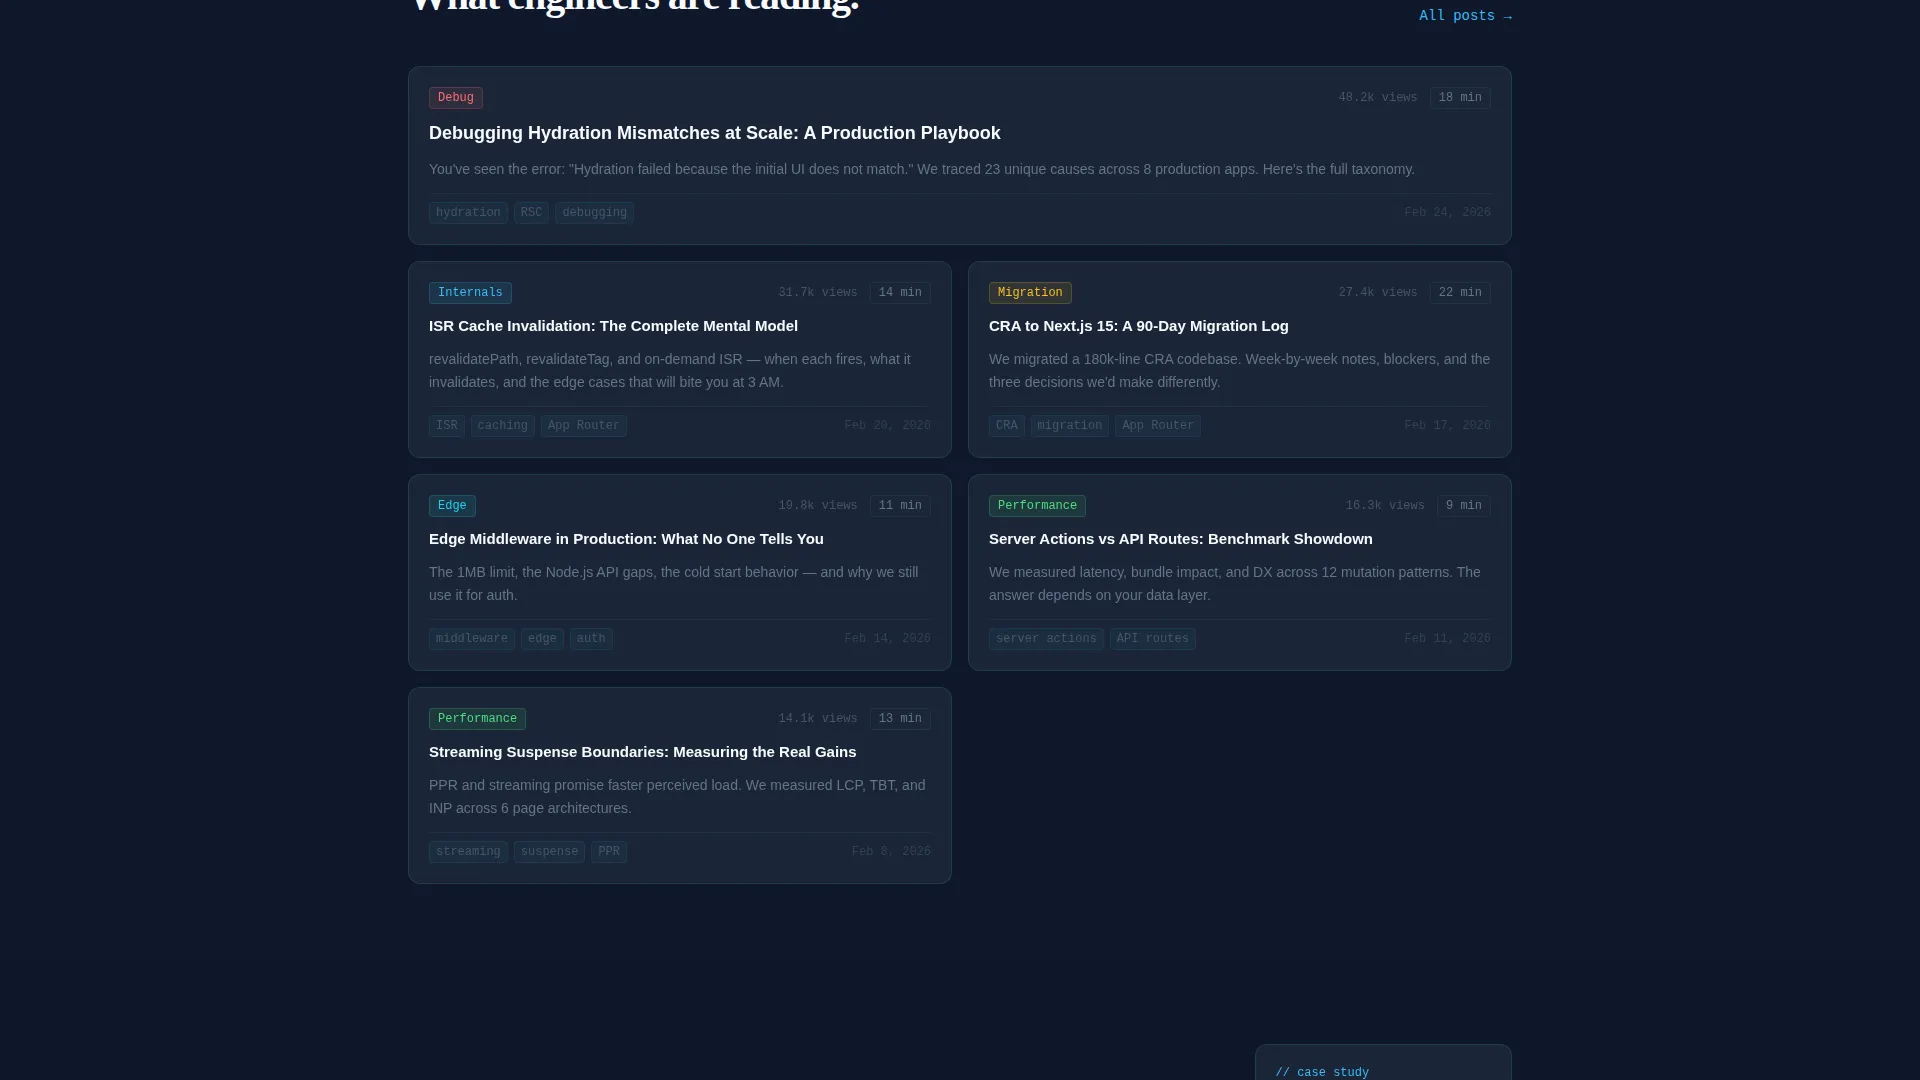Click the 48.2k views count
This screenshot has width=1920, height=1080.
point(1378,98)
